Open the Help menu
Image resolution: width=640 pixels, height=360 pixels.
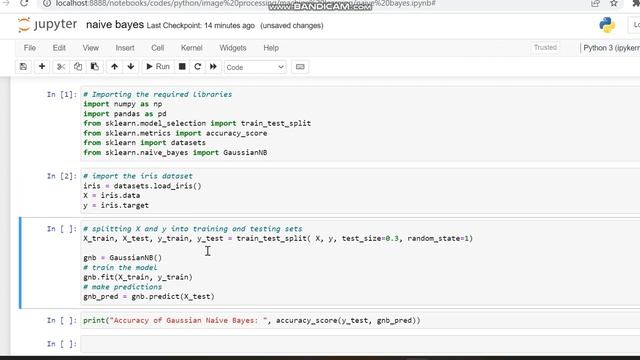(271, 48)
